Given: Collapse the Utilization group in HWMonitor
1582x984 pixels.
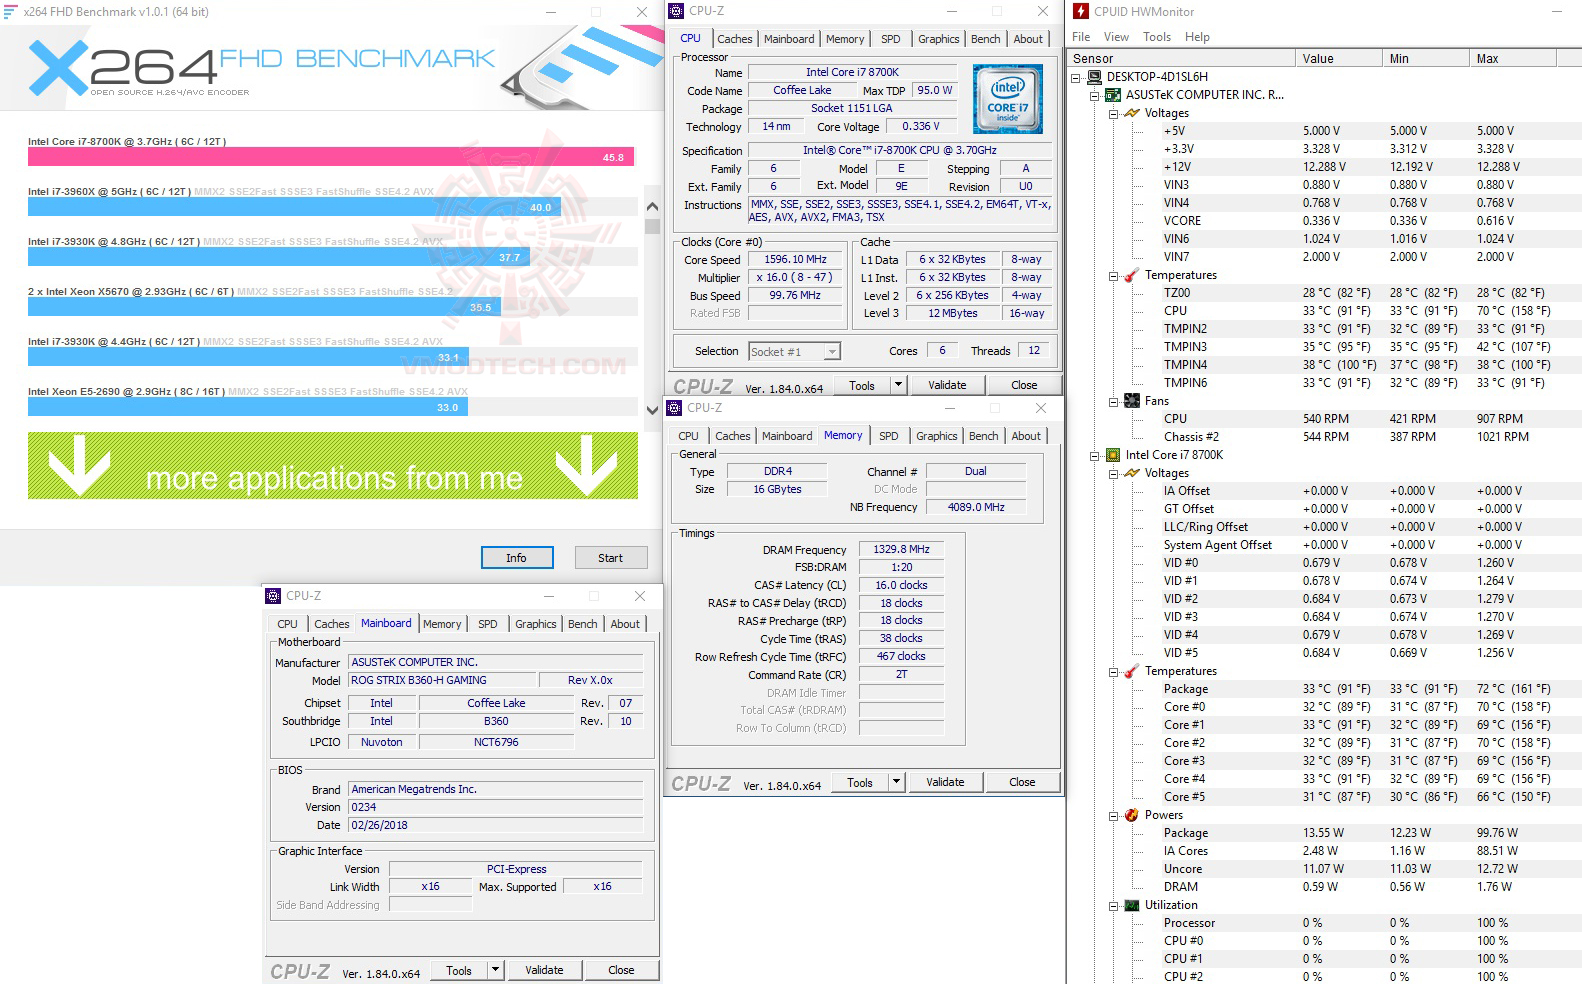Looking at the screenshot, I should (1113, 905).
